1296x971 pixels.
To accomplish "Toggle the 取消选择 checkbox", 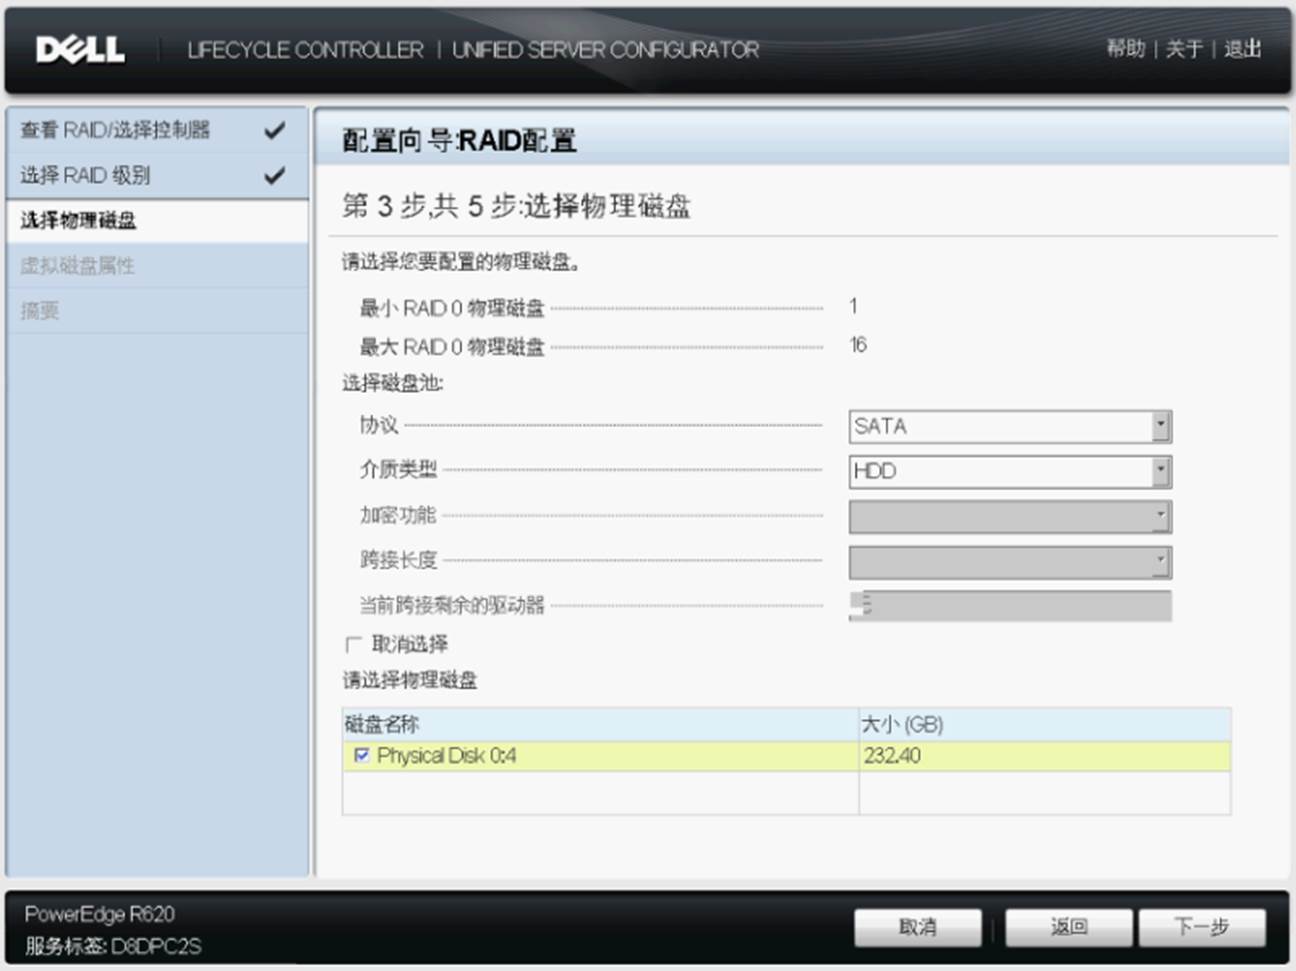I will click(353, 645).
